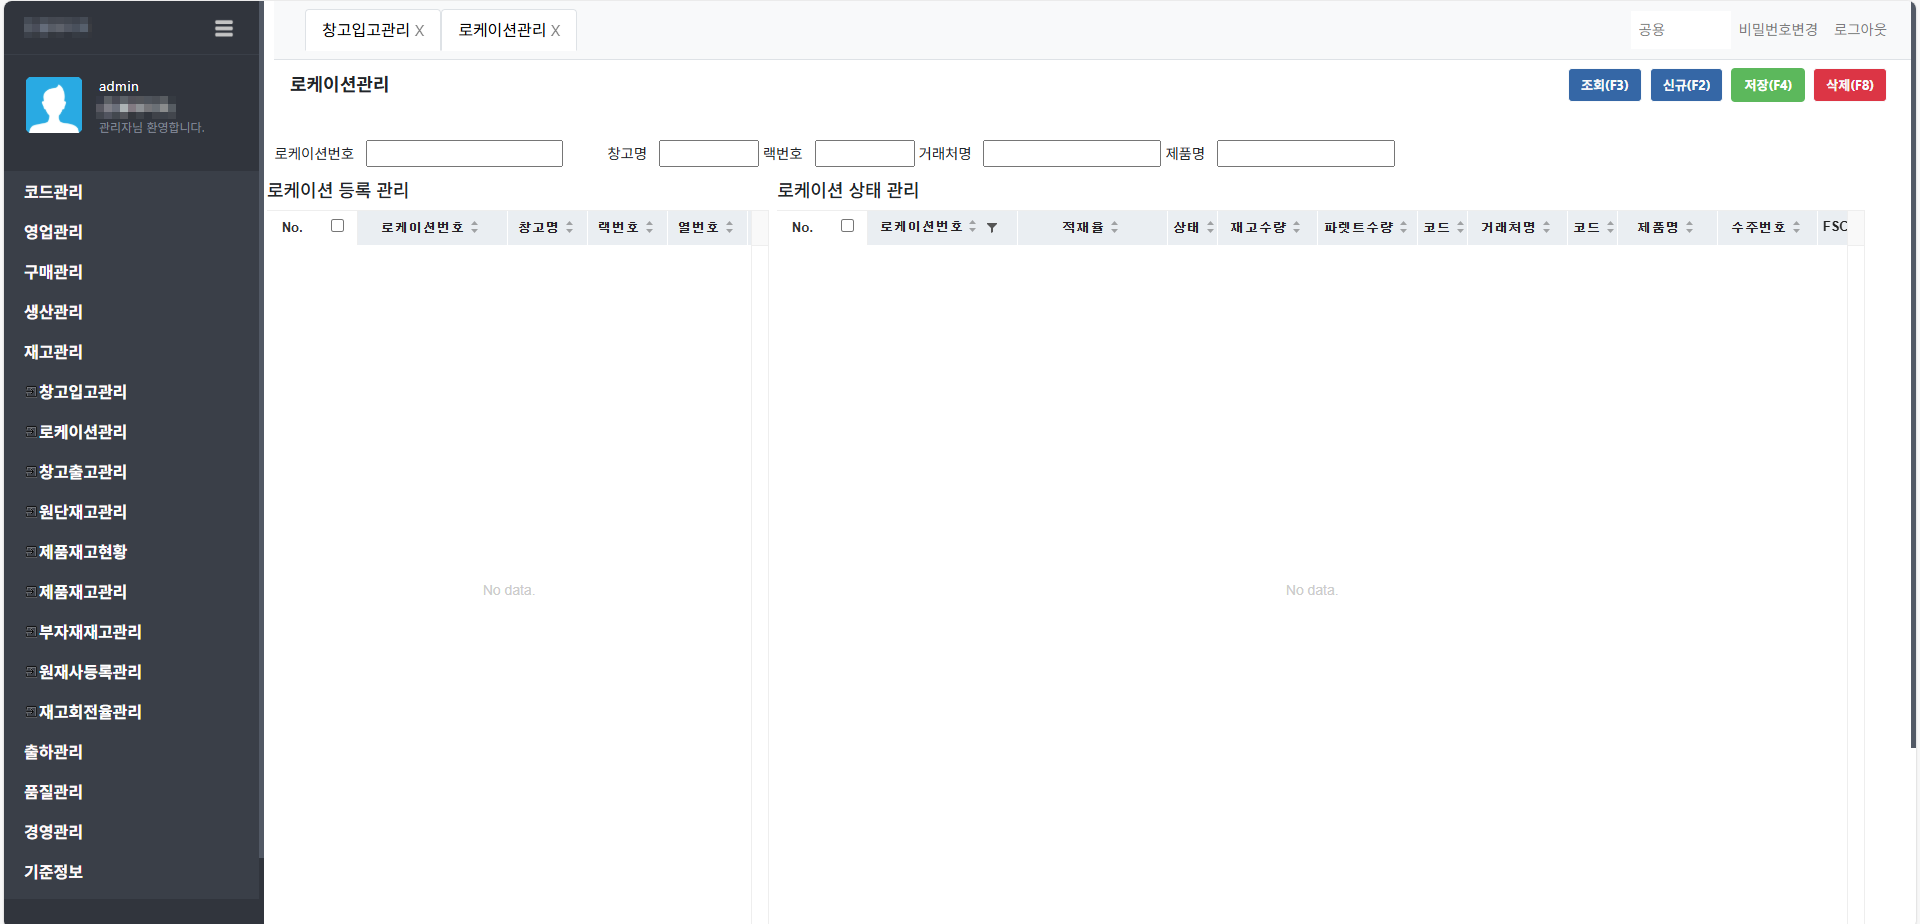Sort by 재고수량 column arrows
This screenshot has height=924, width=1920.
point(1297,228)
